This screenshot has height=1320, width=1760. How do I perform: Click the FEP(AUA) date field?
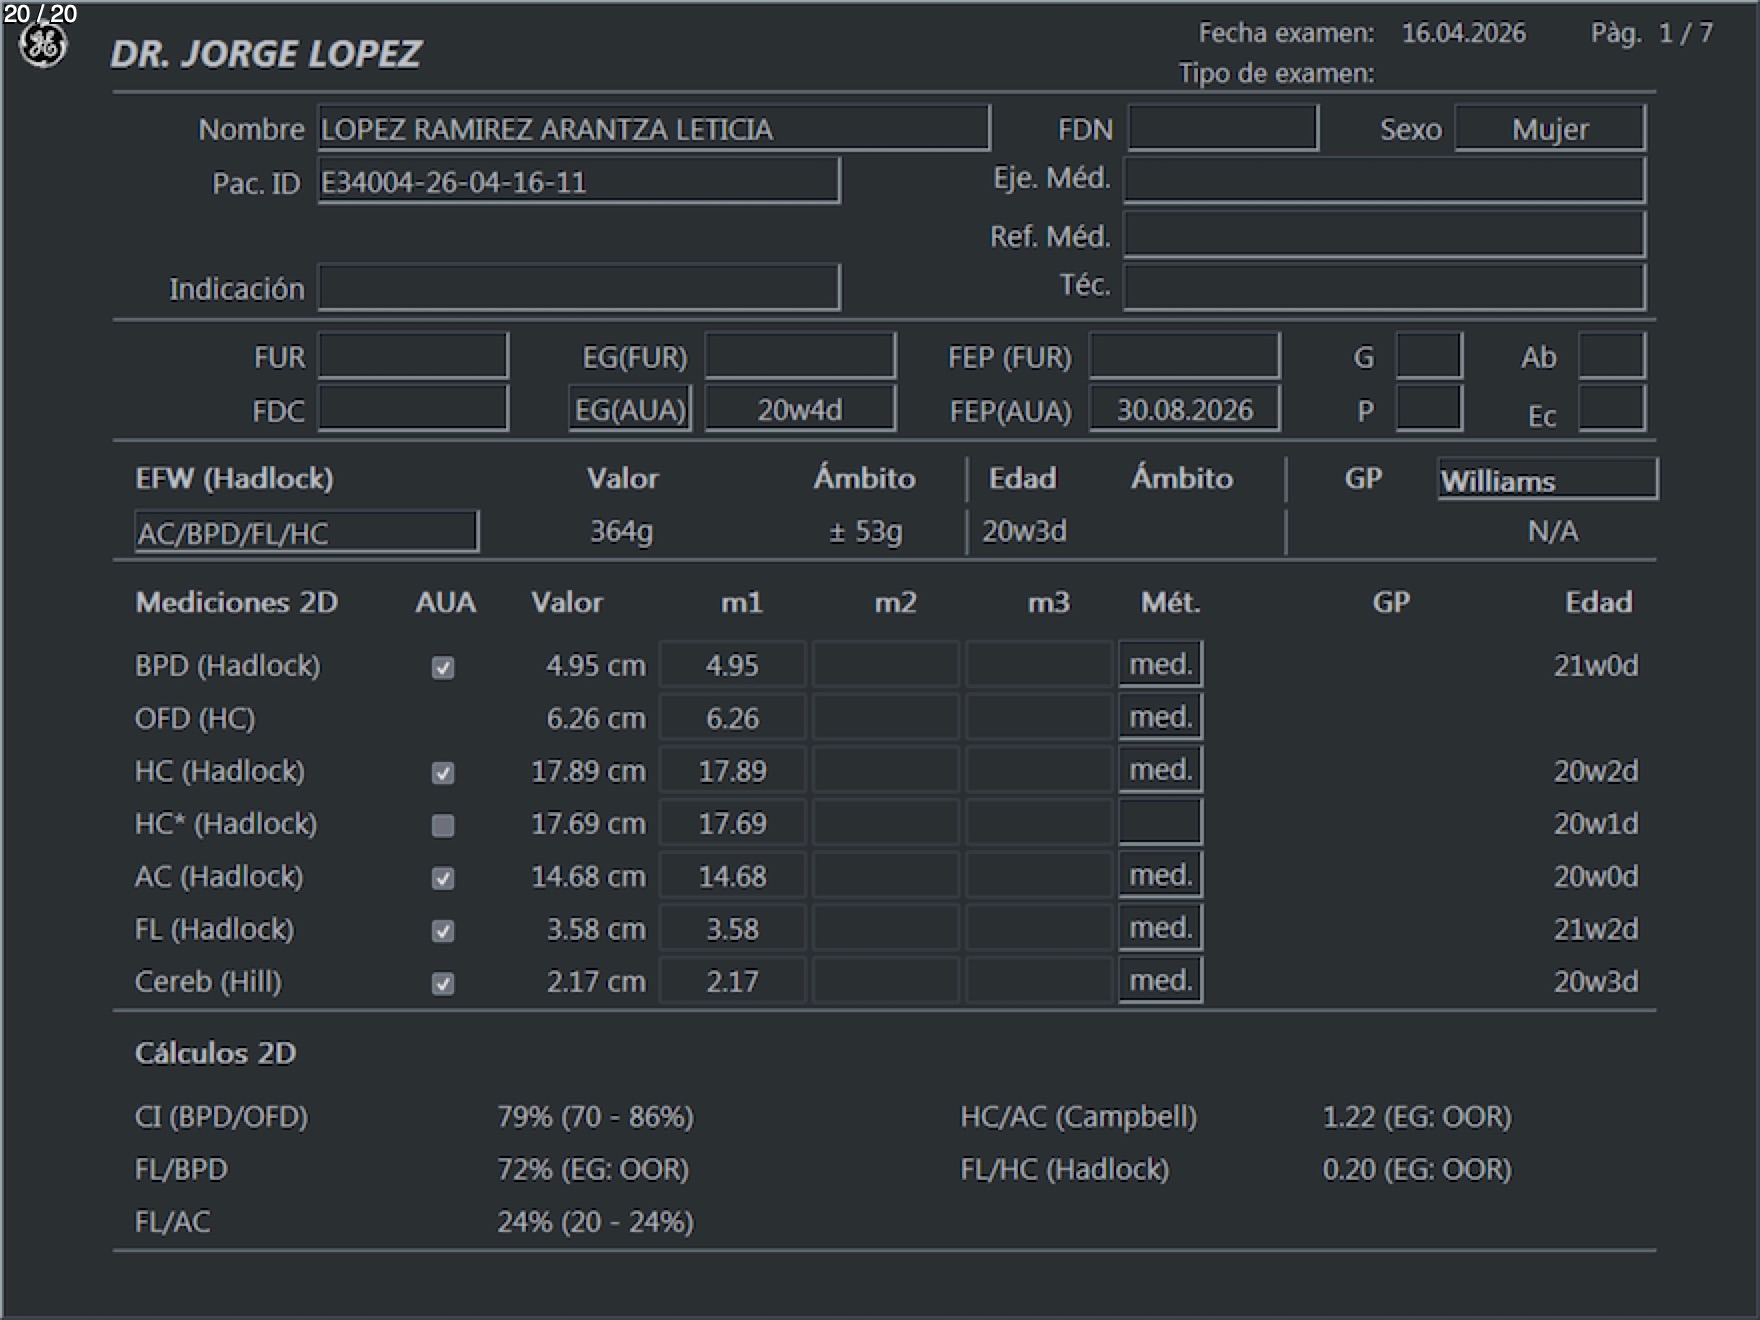(x=1184, y=410)
